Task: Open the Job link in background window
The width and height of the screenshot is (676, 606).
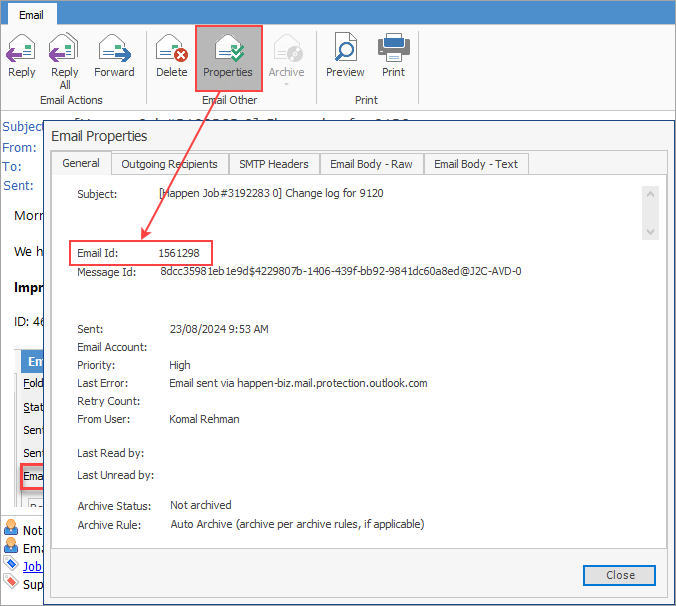Action: pyautogui.click(x=32, y=566)
